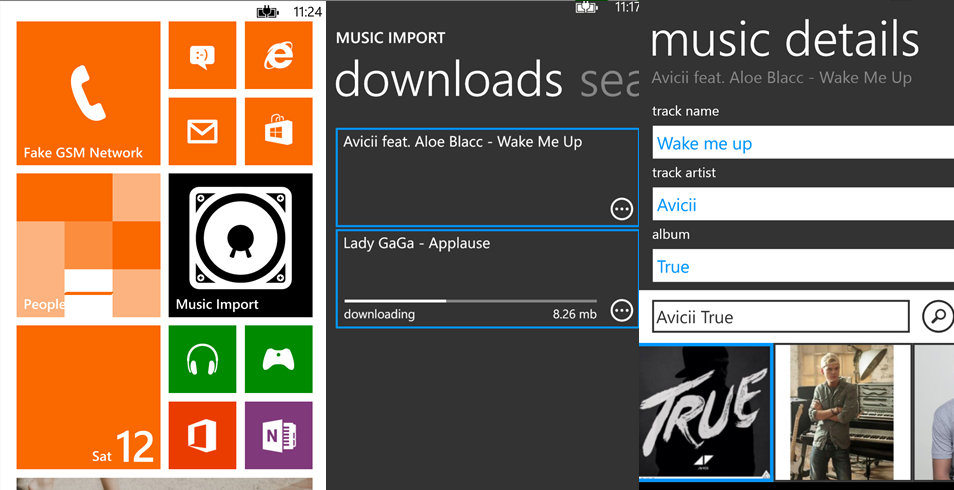Select the TRUE album cover thumbnail

tap(705, 412)
